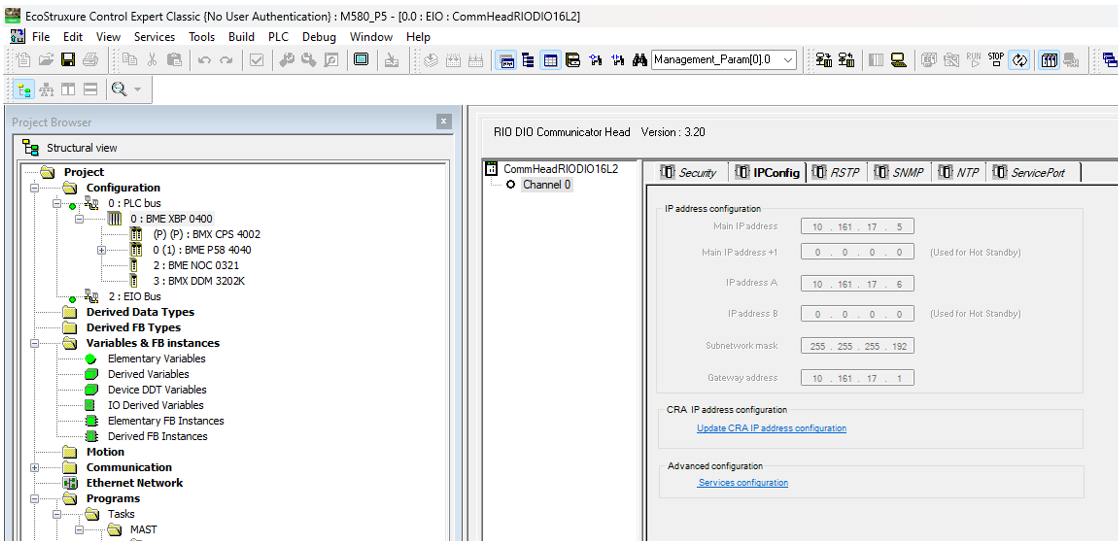Screen dimensions: 1118x541
Task: Expand the 0 (1) : BME P58 4040 node
Action: click(101, 250)
